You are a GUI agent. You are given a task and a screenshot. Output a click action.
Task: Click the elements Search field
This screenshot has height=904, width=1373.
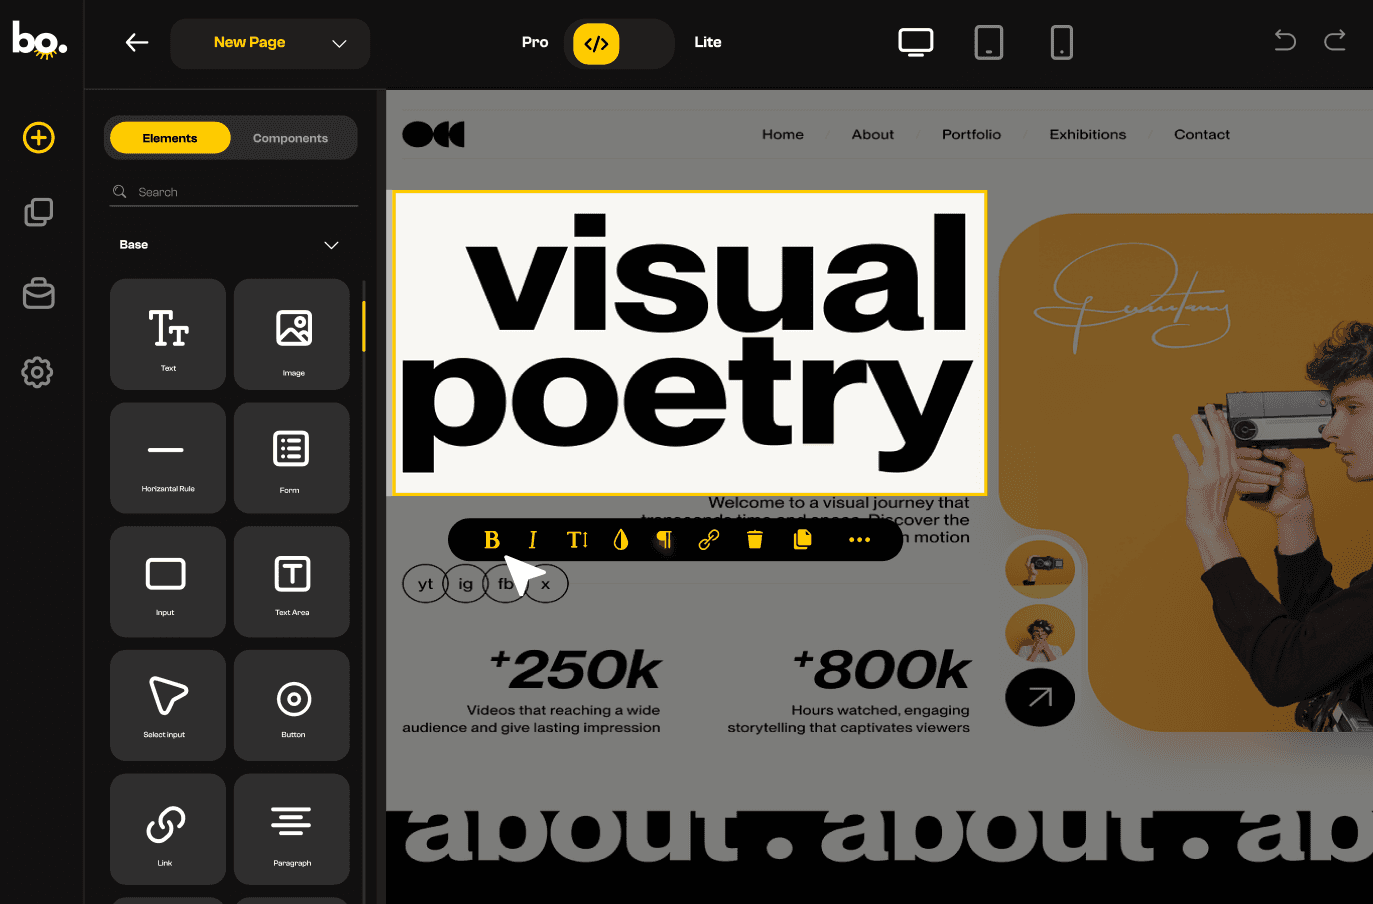pos(240,192)
